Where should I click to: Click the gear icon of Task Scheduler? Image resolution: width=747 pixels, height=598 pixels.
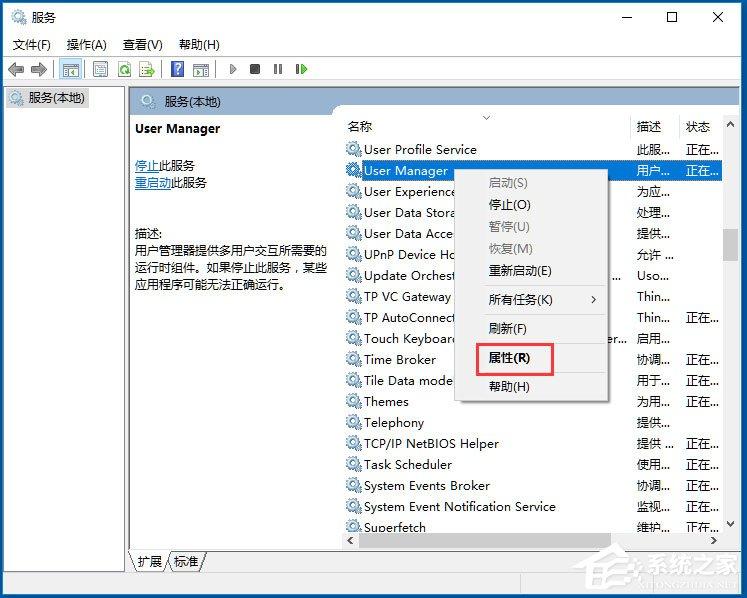(x=353, y=464)
